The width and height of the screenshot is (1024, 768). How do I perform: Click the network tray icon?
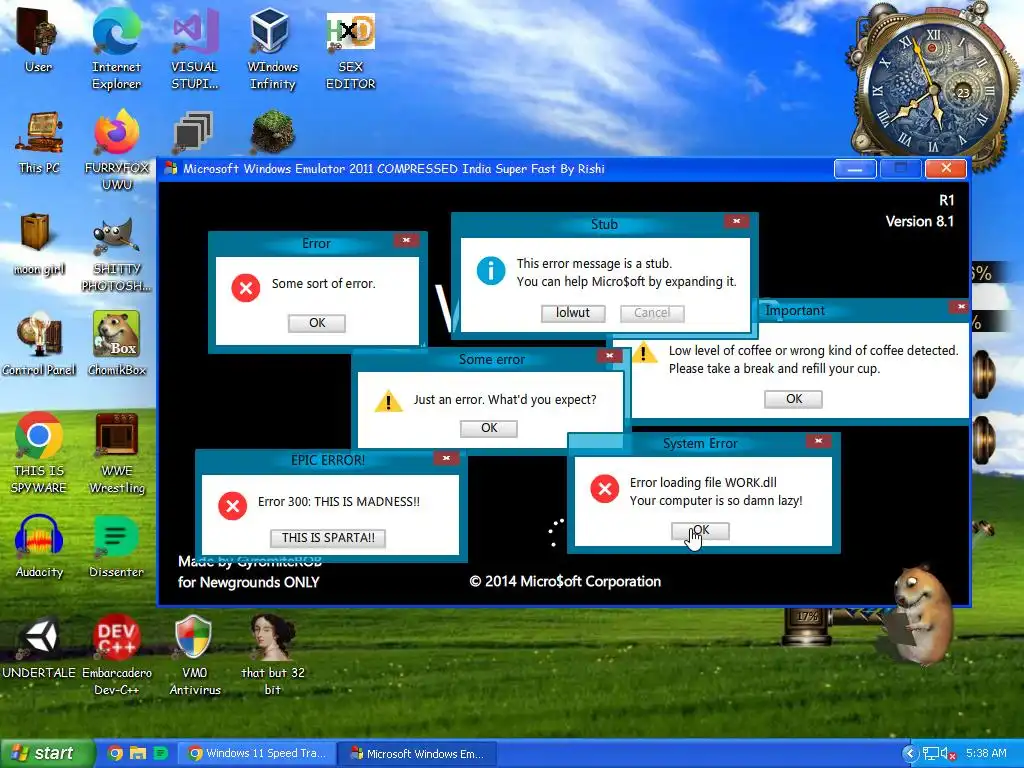[x=931, y=753]
